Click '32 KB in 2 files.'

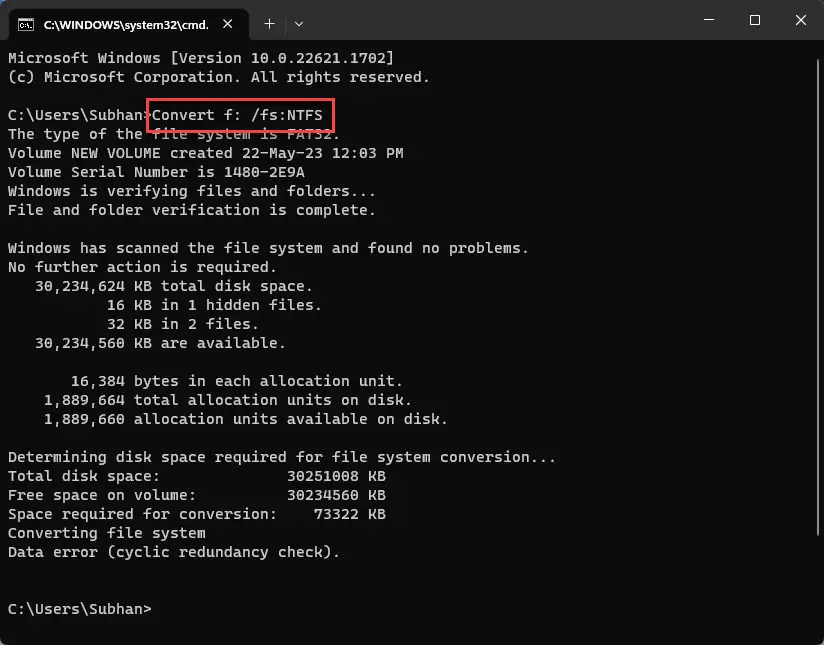182,324
